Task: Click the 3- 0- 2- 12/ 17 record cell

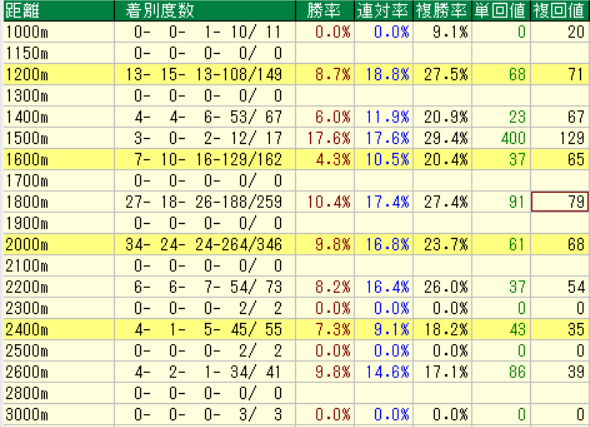Action: [x=205, y=138]
